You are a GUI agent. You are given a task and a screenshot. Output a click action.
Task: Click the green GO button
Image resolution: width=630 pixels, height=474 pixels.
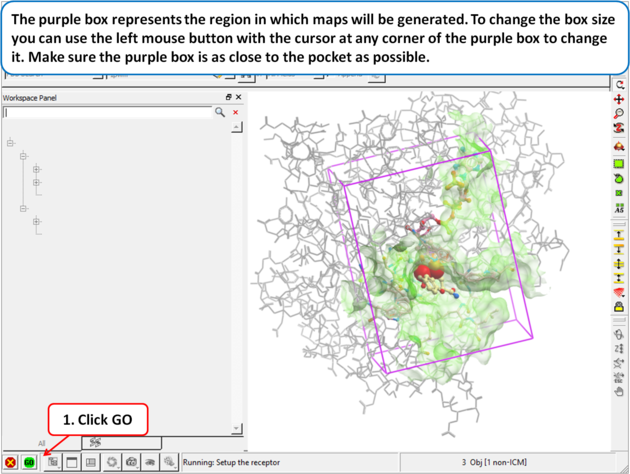coord(30,463)
